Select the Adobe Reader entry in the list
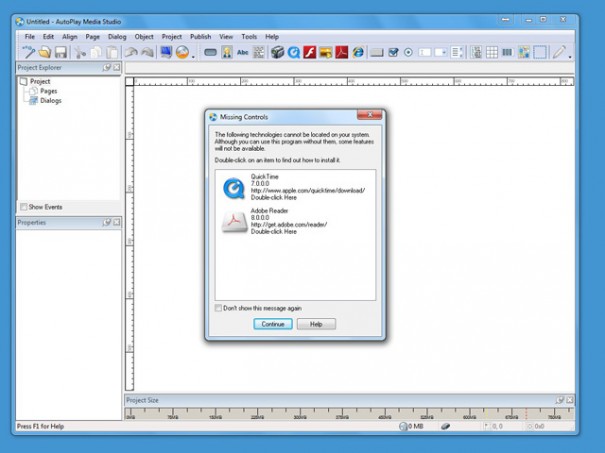605x453 pixels. click(295, 221)
